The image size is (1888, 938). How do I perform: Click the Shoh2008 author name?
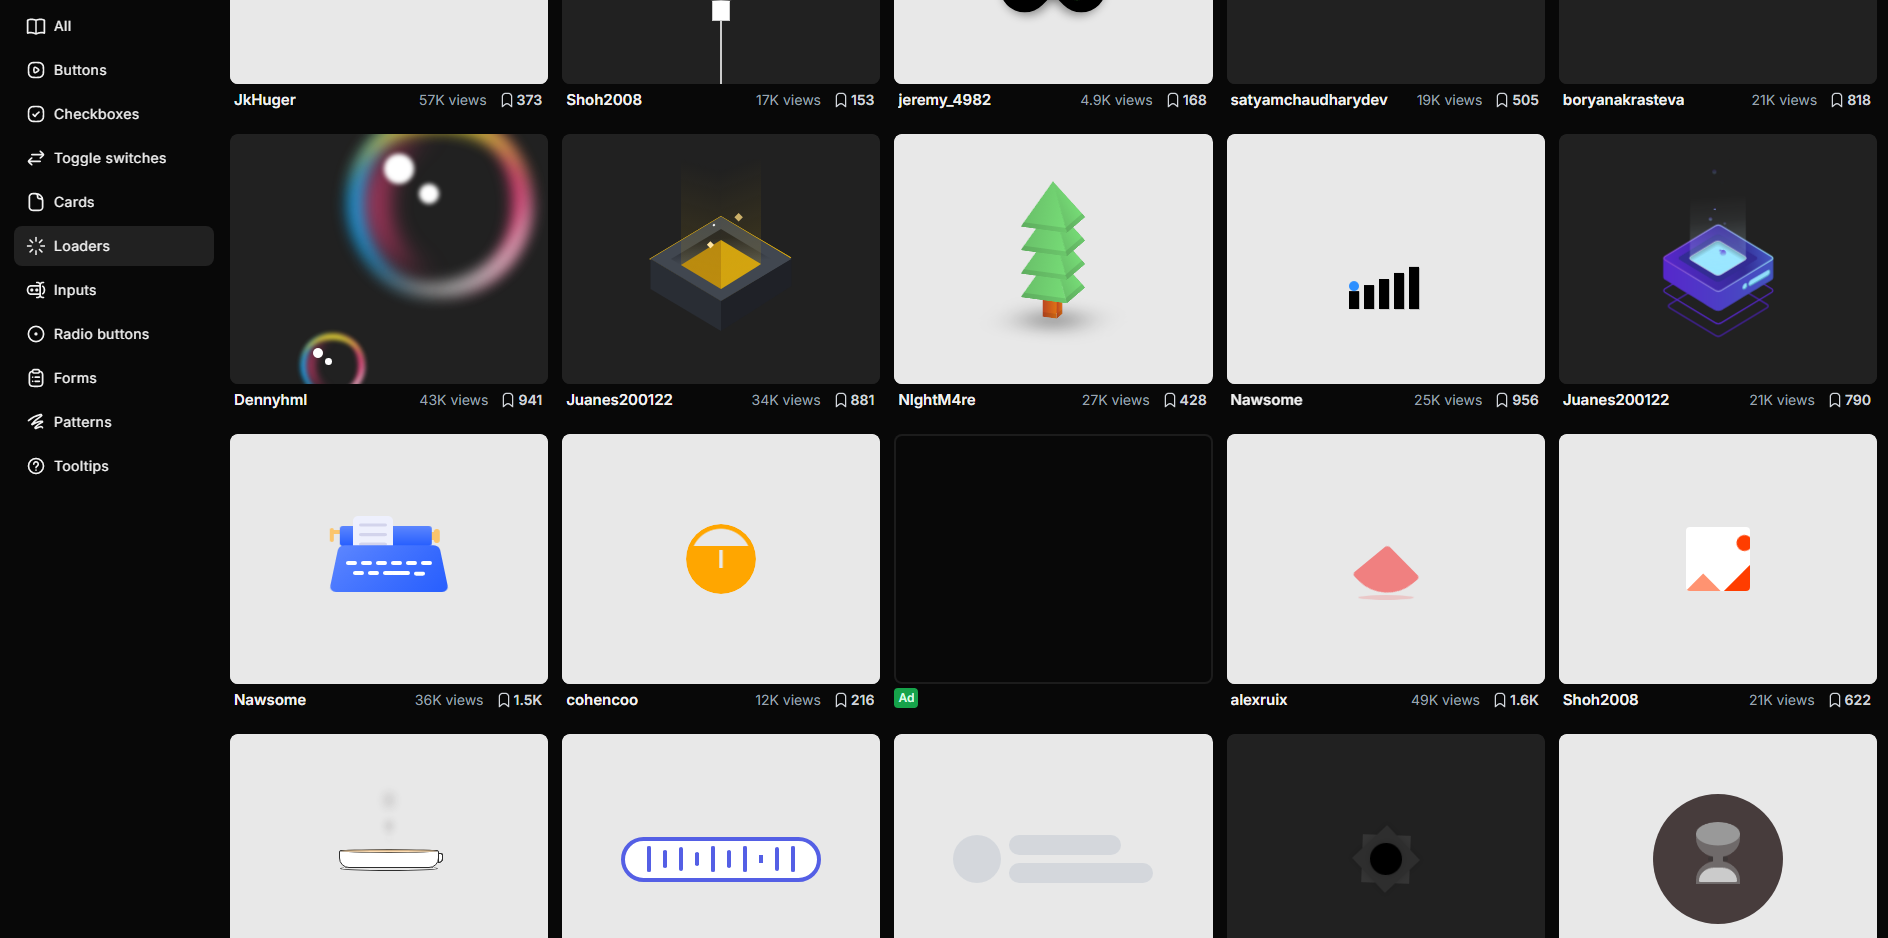[604, 100]
